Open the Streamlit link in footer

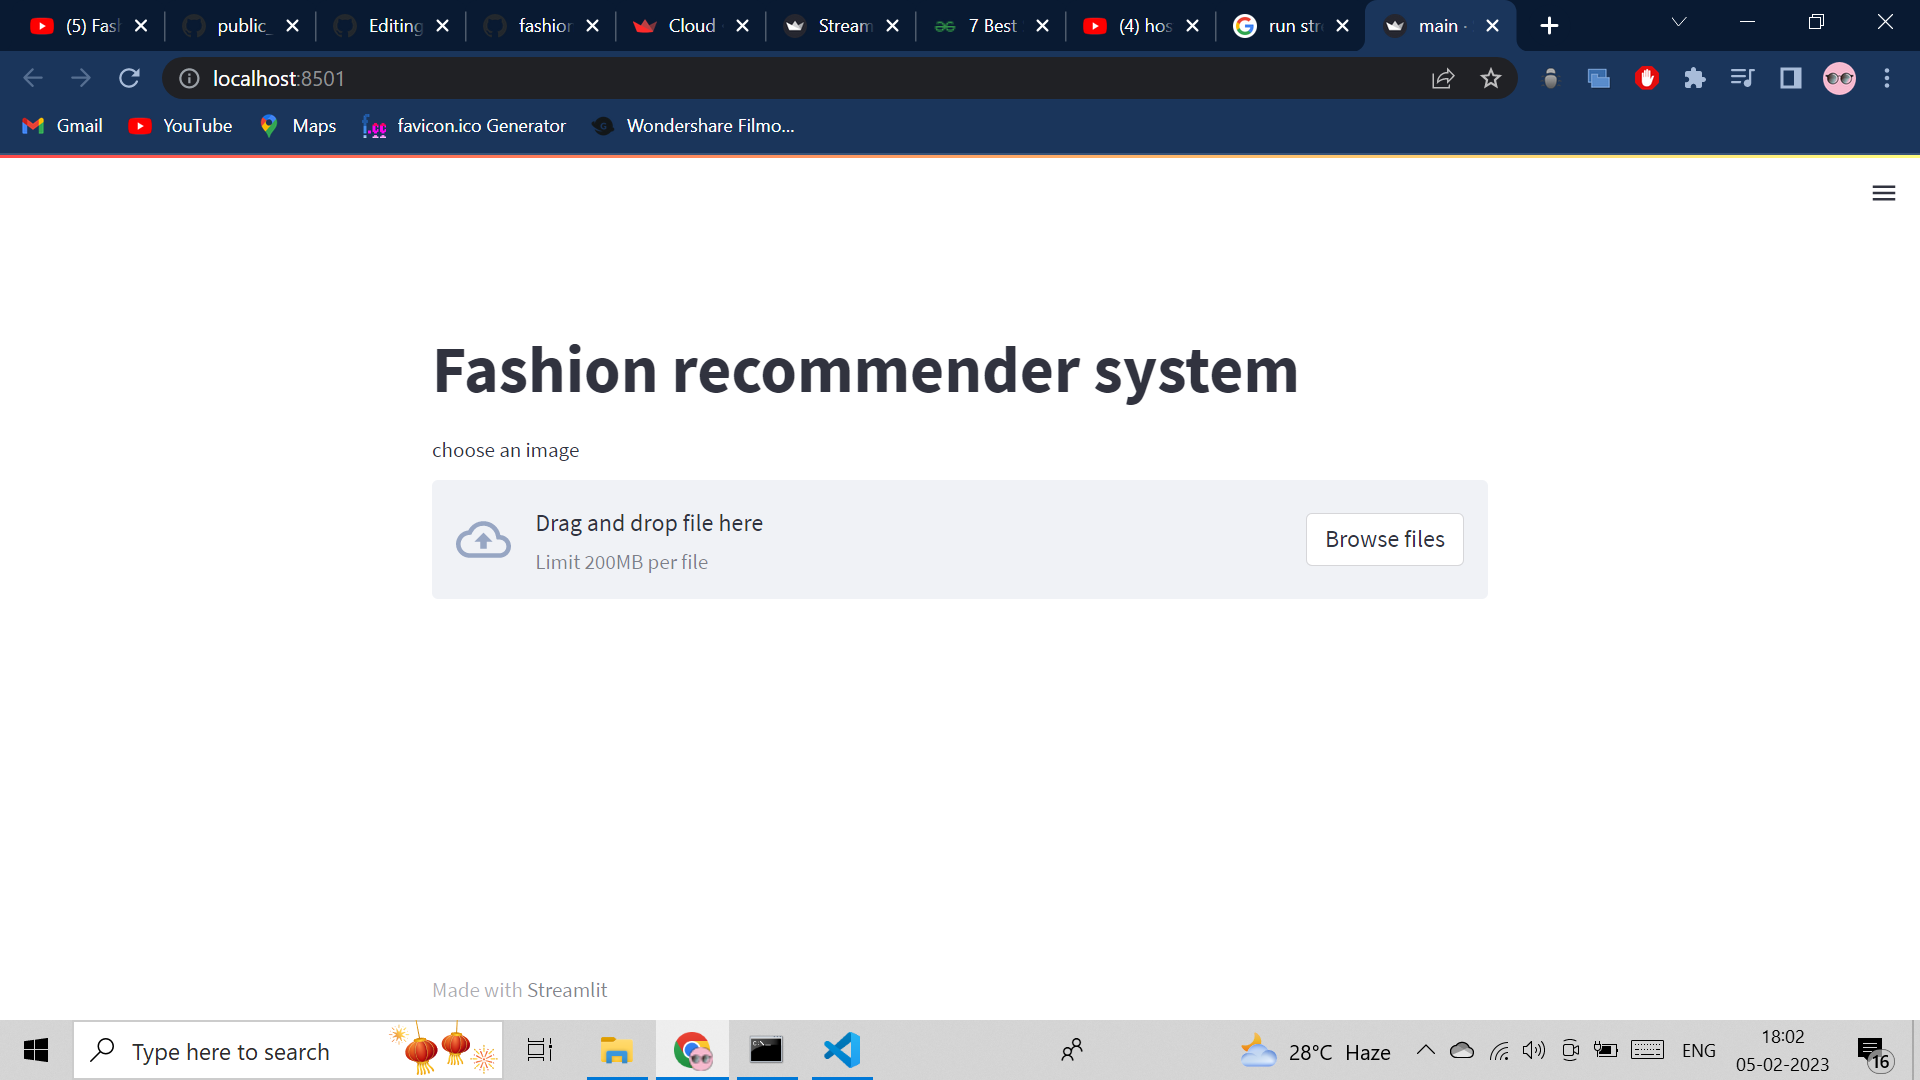click(567, 990)
